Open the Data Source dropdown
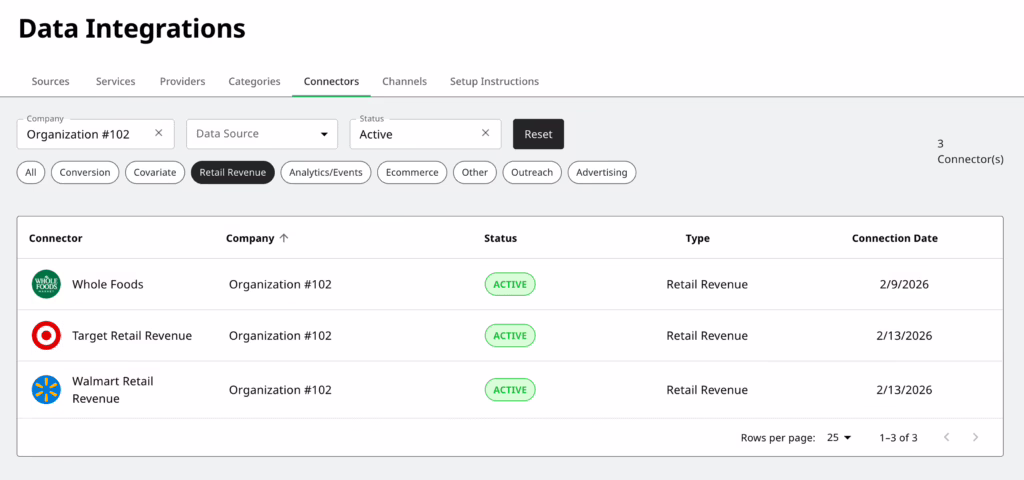Viewport: 1024px width, 480px height. click(262, 134)
